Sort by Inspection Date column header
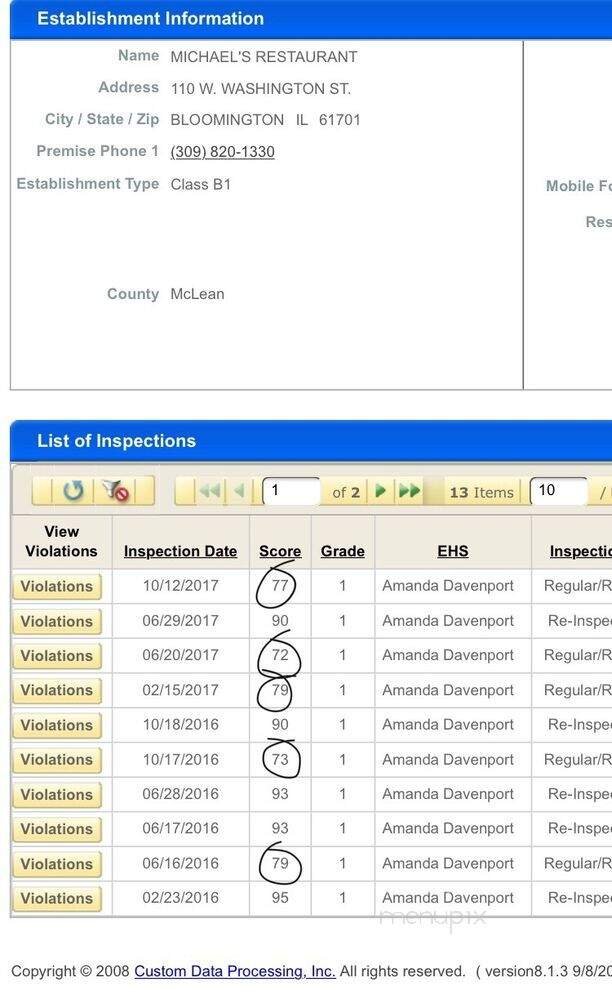This screenshot has width=612, height=1000. click(180, 551)
